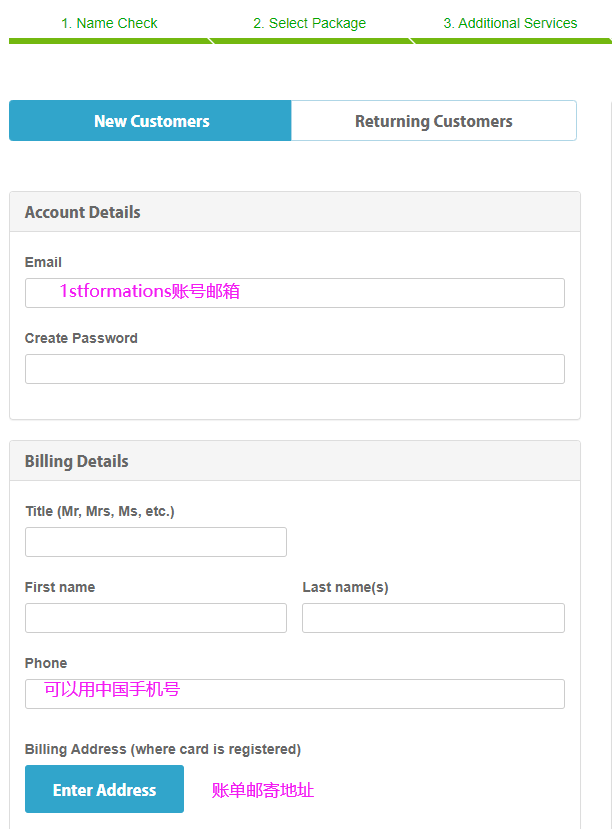Image resolution: width=612 pixels, height=829 pixels.
Task: Click the Account Details section header
Action: click(82, 211)
